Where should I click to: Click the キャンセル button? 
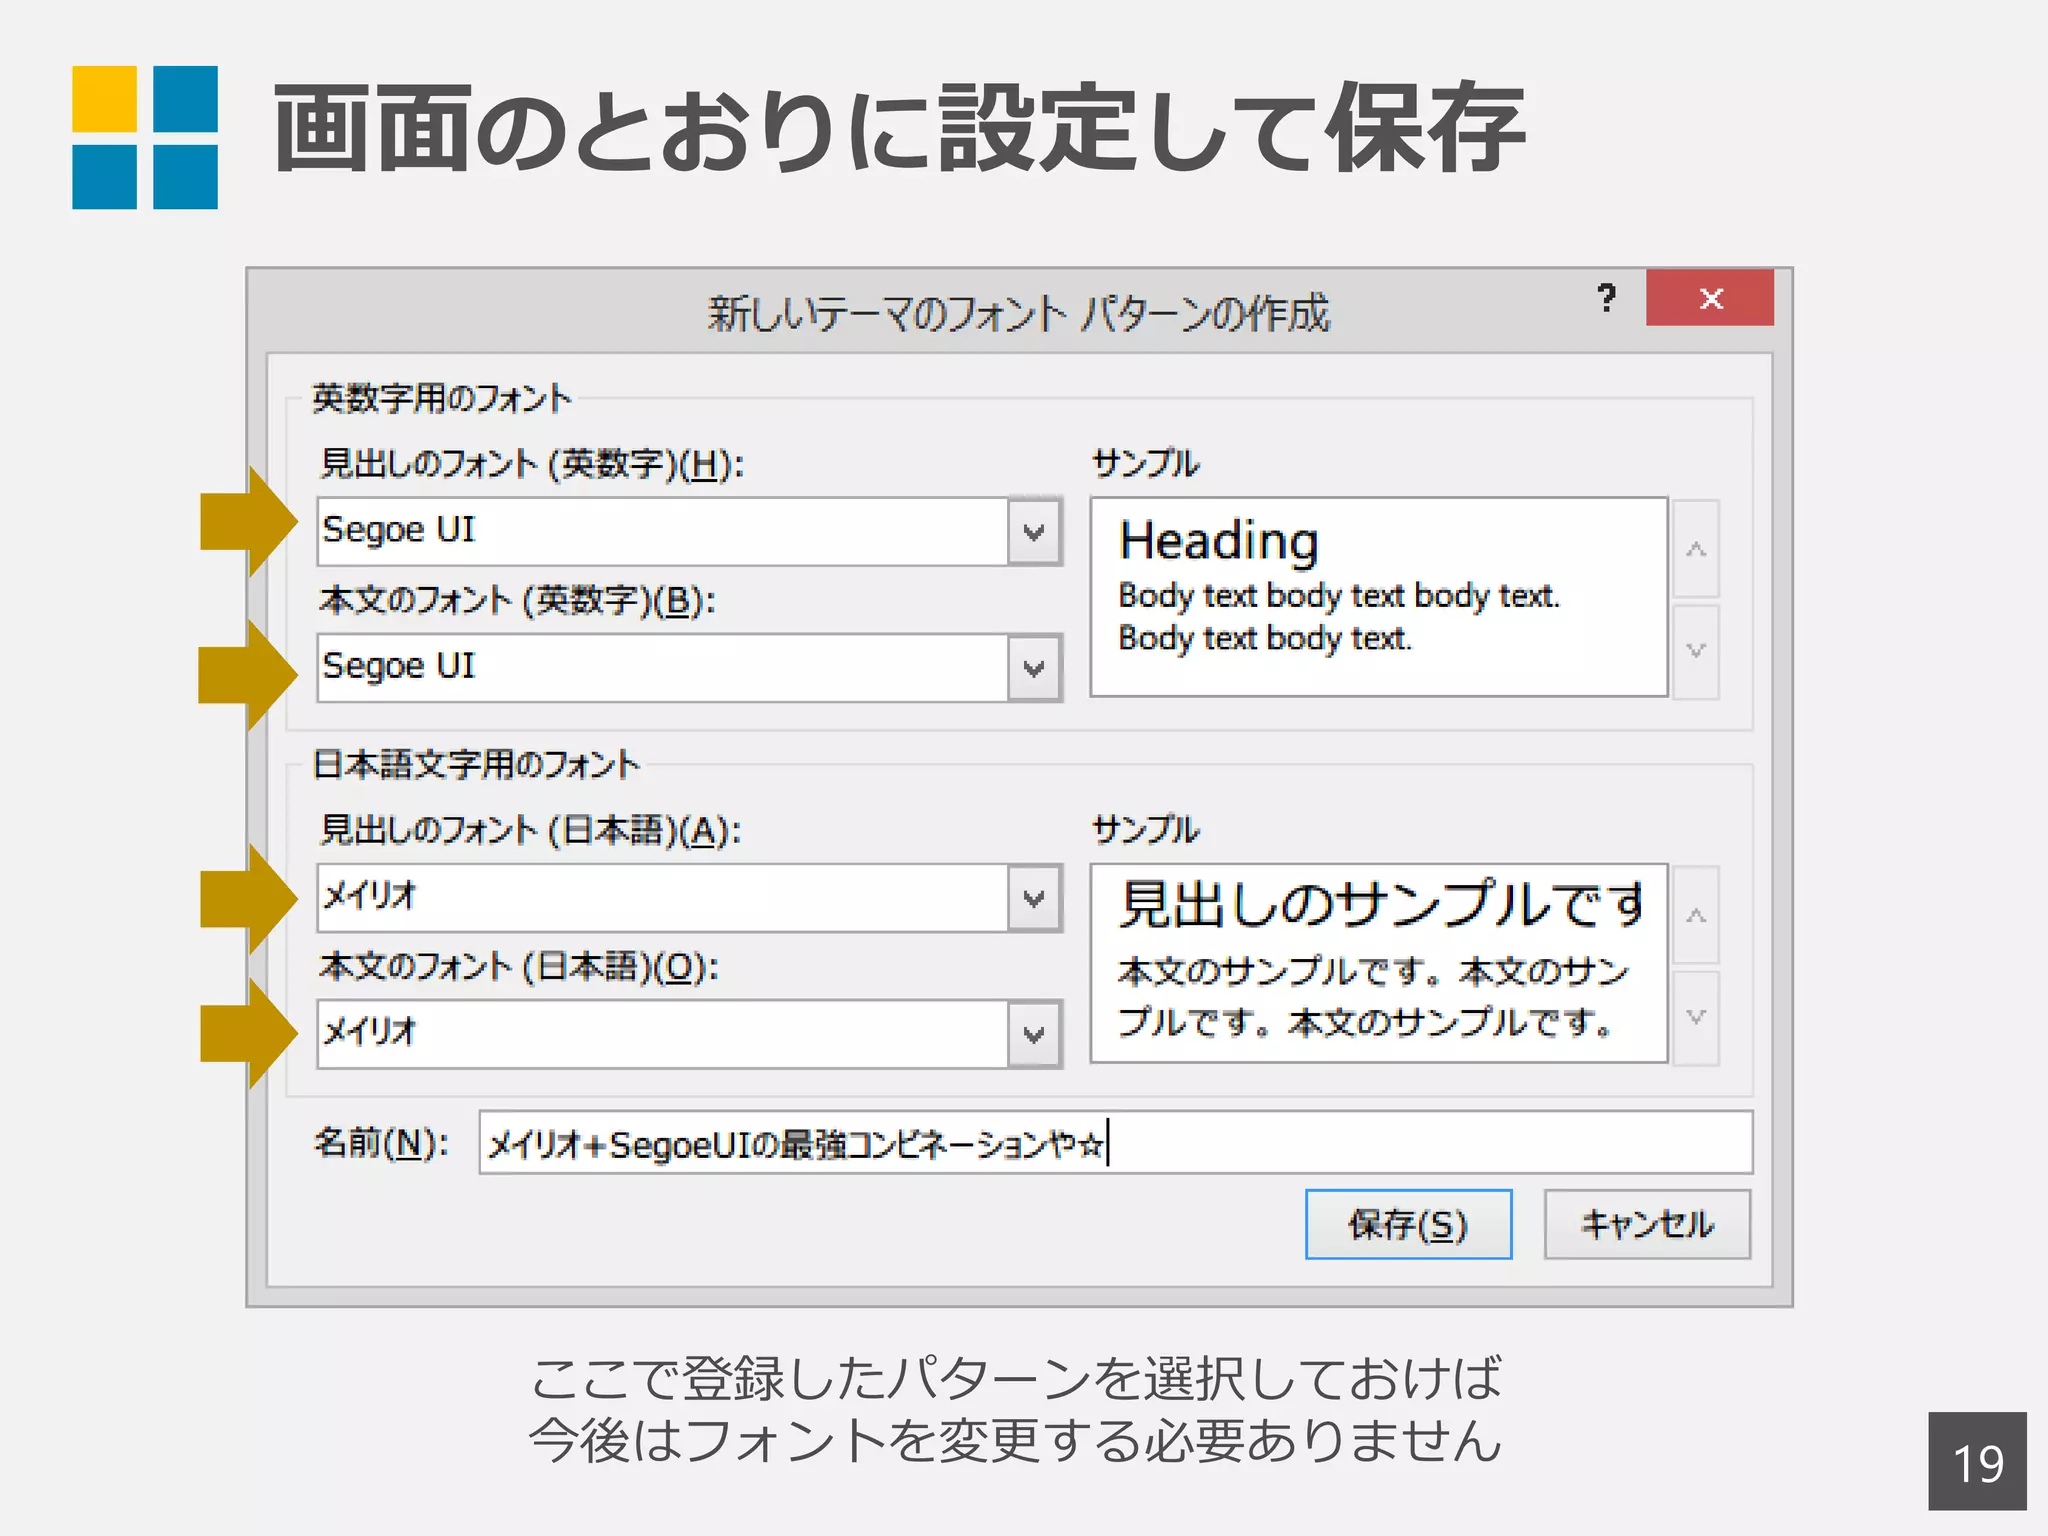pyautogui.click(x=1647, y=1224)
